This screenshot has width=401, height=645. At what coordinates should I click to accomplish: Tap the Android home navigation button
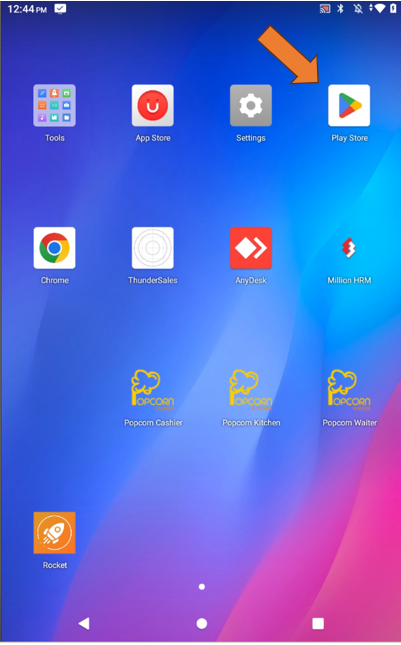pos(202,624)
